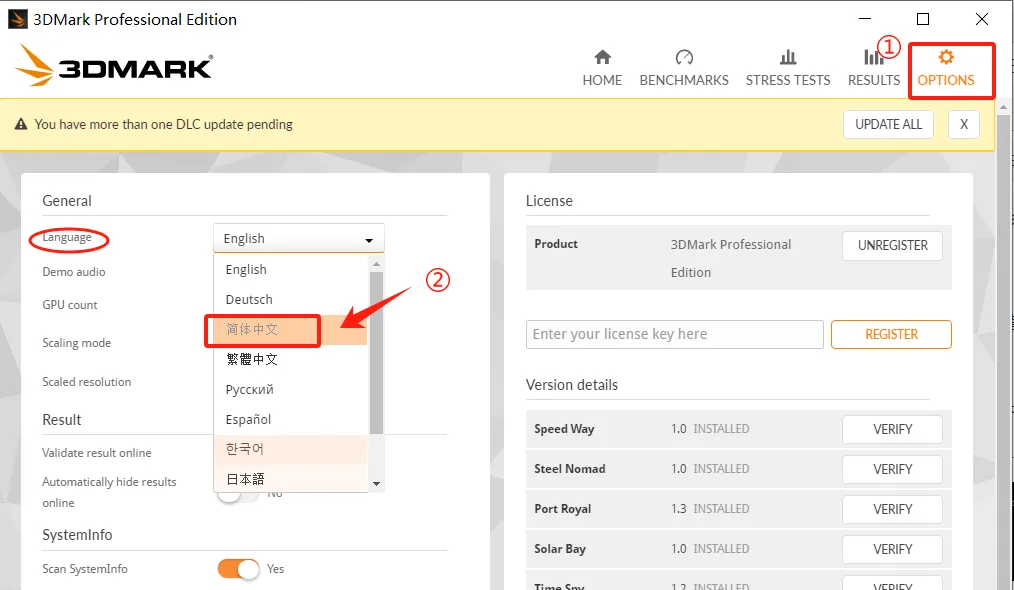Click the language list scroll down arrow

pos(376,484)
